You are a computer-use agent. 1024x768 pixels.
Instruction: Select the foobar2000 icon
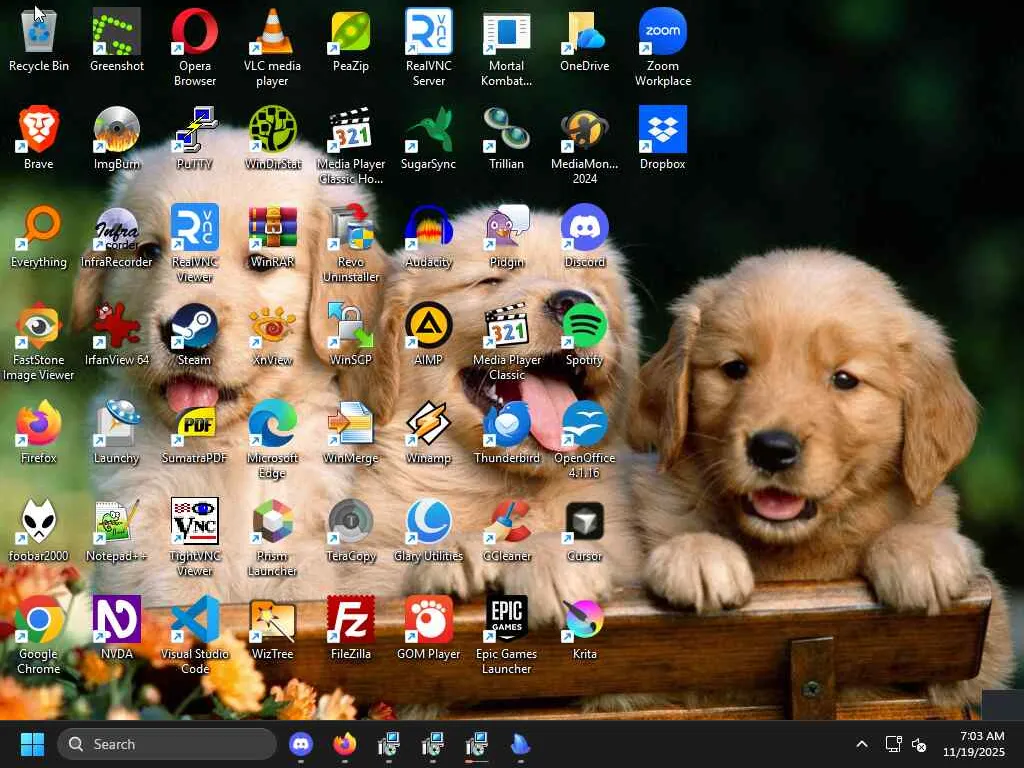point(39,530)
